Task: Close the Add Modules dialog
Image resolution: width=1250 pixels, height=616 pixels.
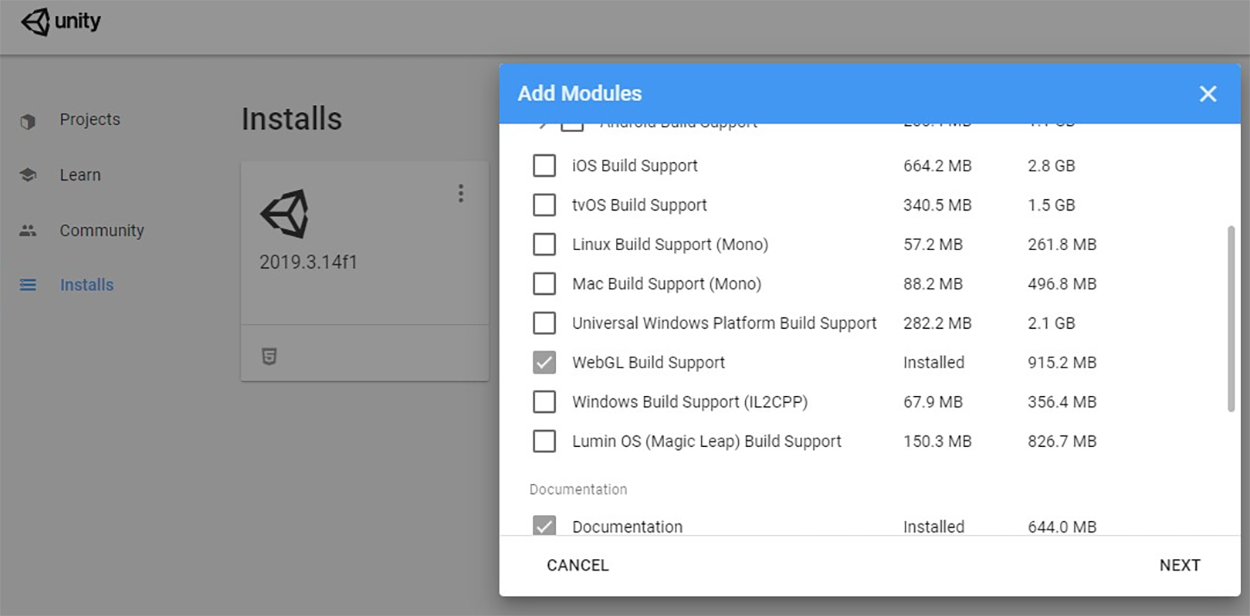Action: pos(1208,93)
